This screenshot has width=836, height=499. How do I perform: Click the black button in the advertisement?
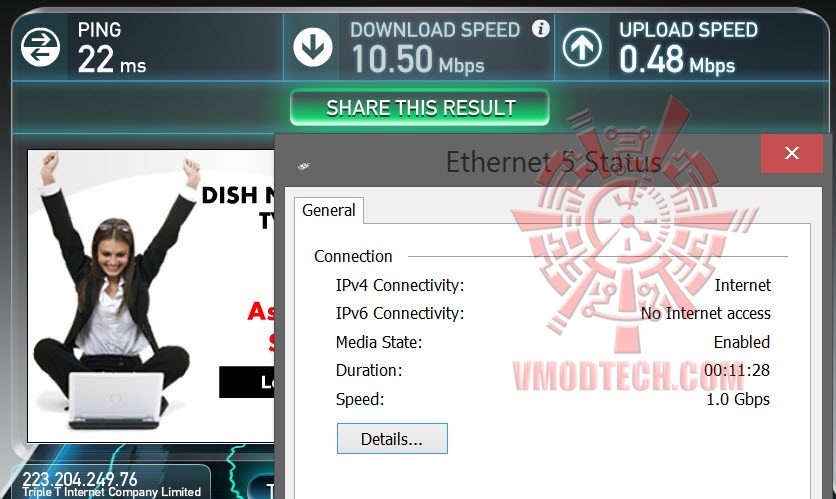247,382
